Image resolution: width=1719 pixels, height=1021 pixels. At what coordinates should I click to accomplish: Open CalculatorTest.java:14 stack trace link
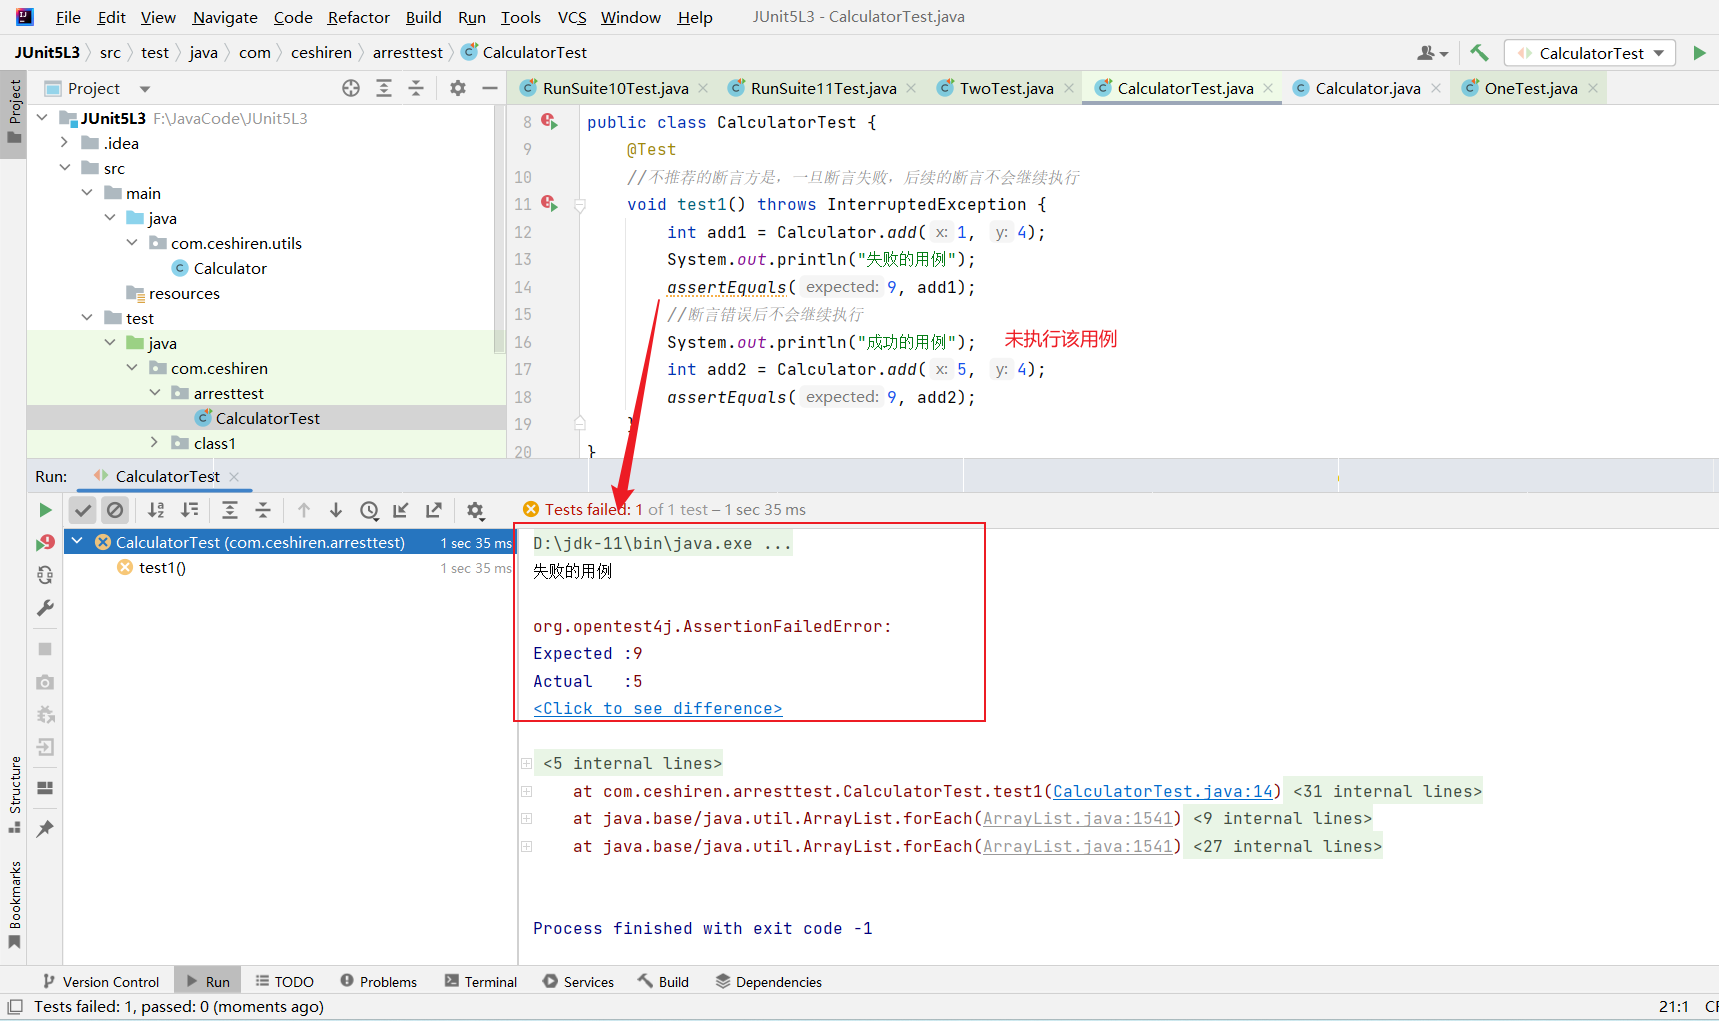(1163, 792)
